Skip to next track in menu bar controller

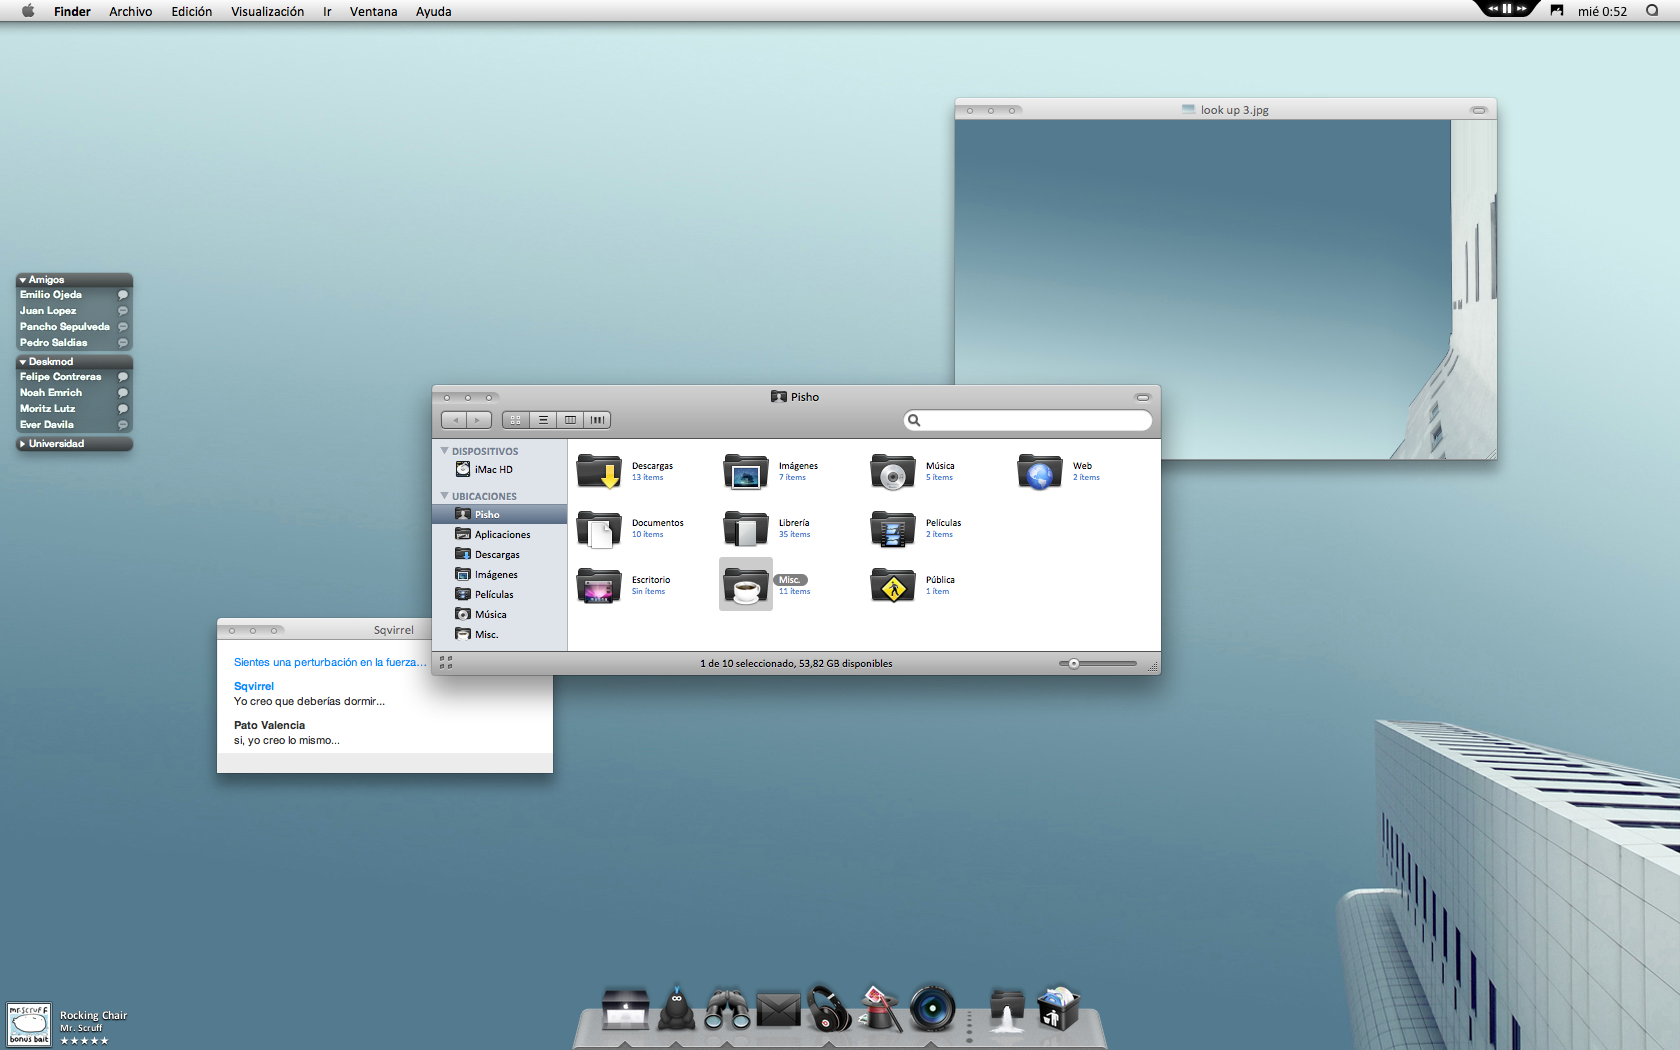pos(1522,8)
